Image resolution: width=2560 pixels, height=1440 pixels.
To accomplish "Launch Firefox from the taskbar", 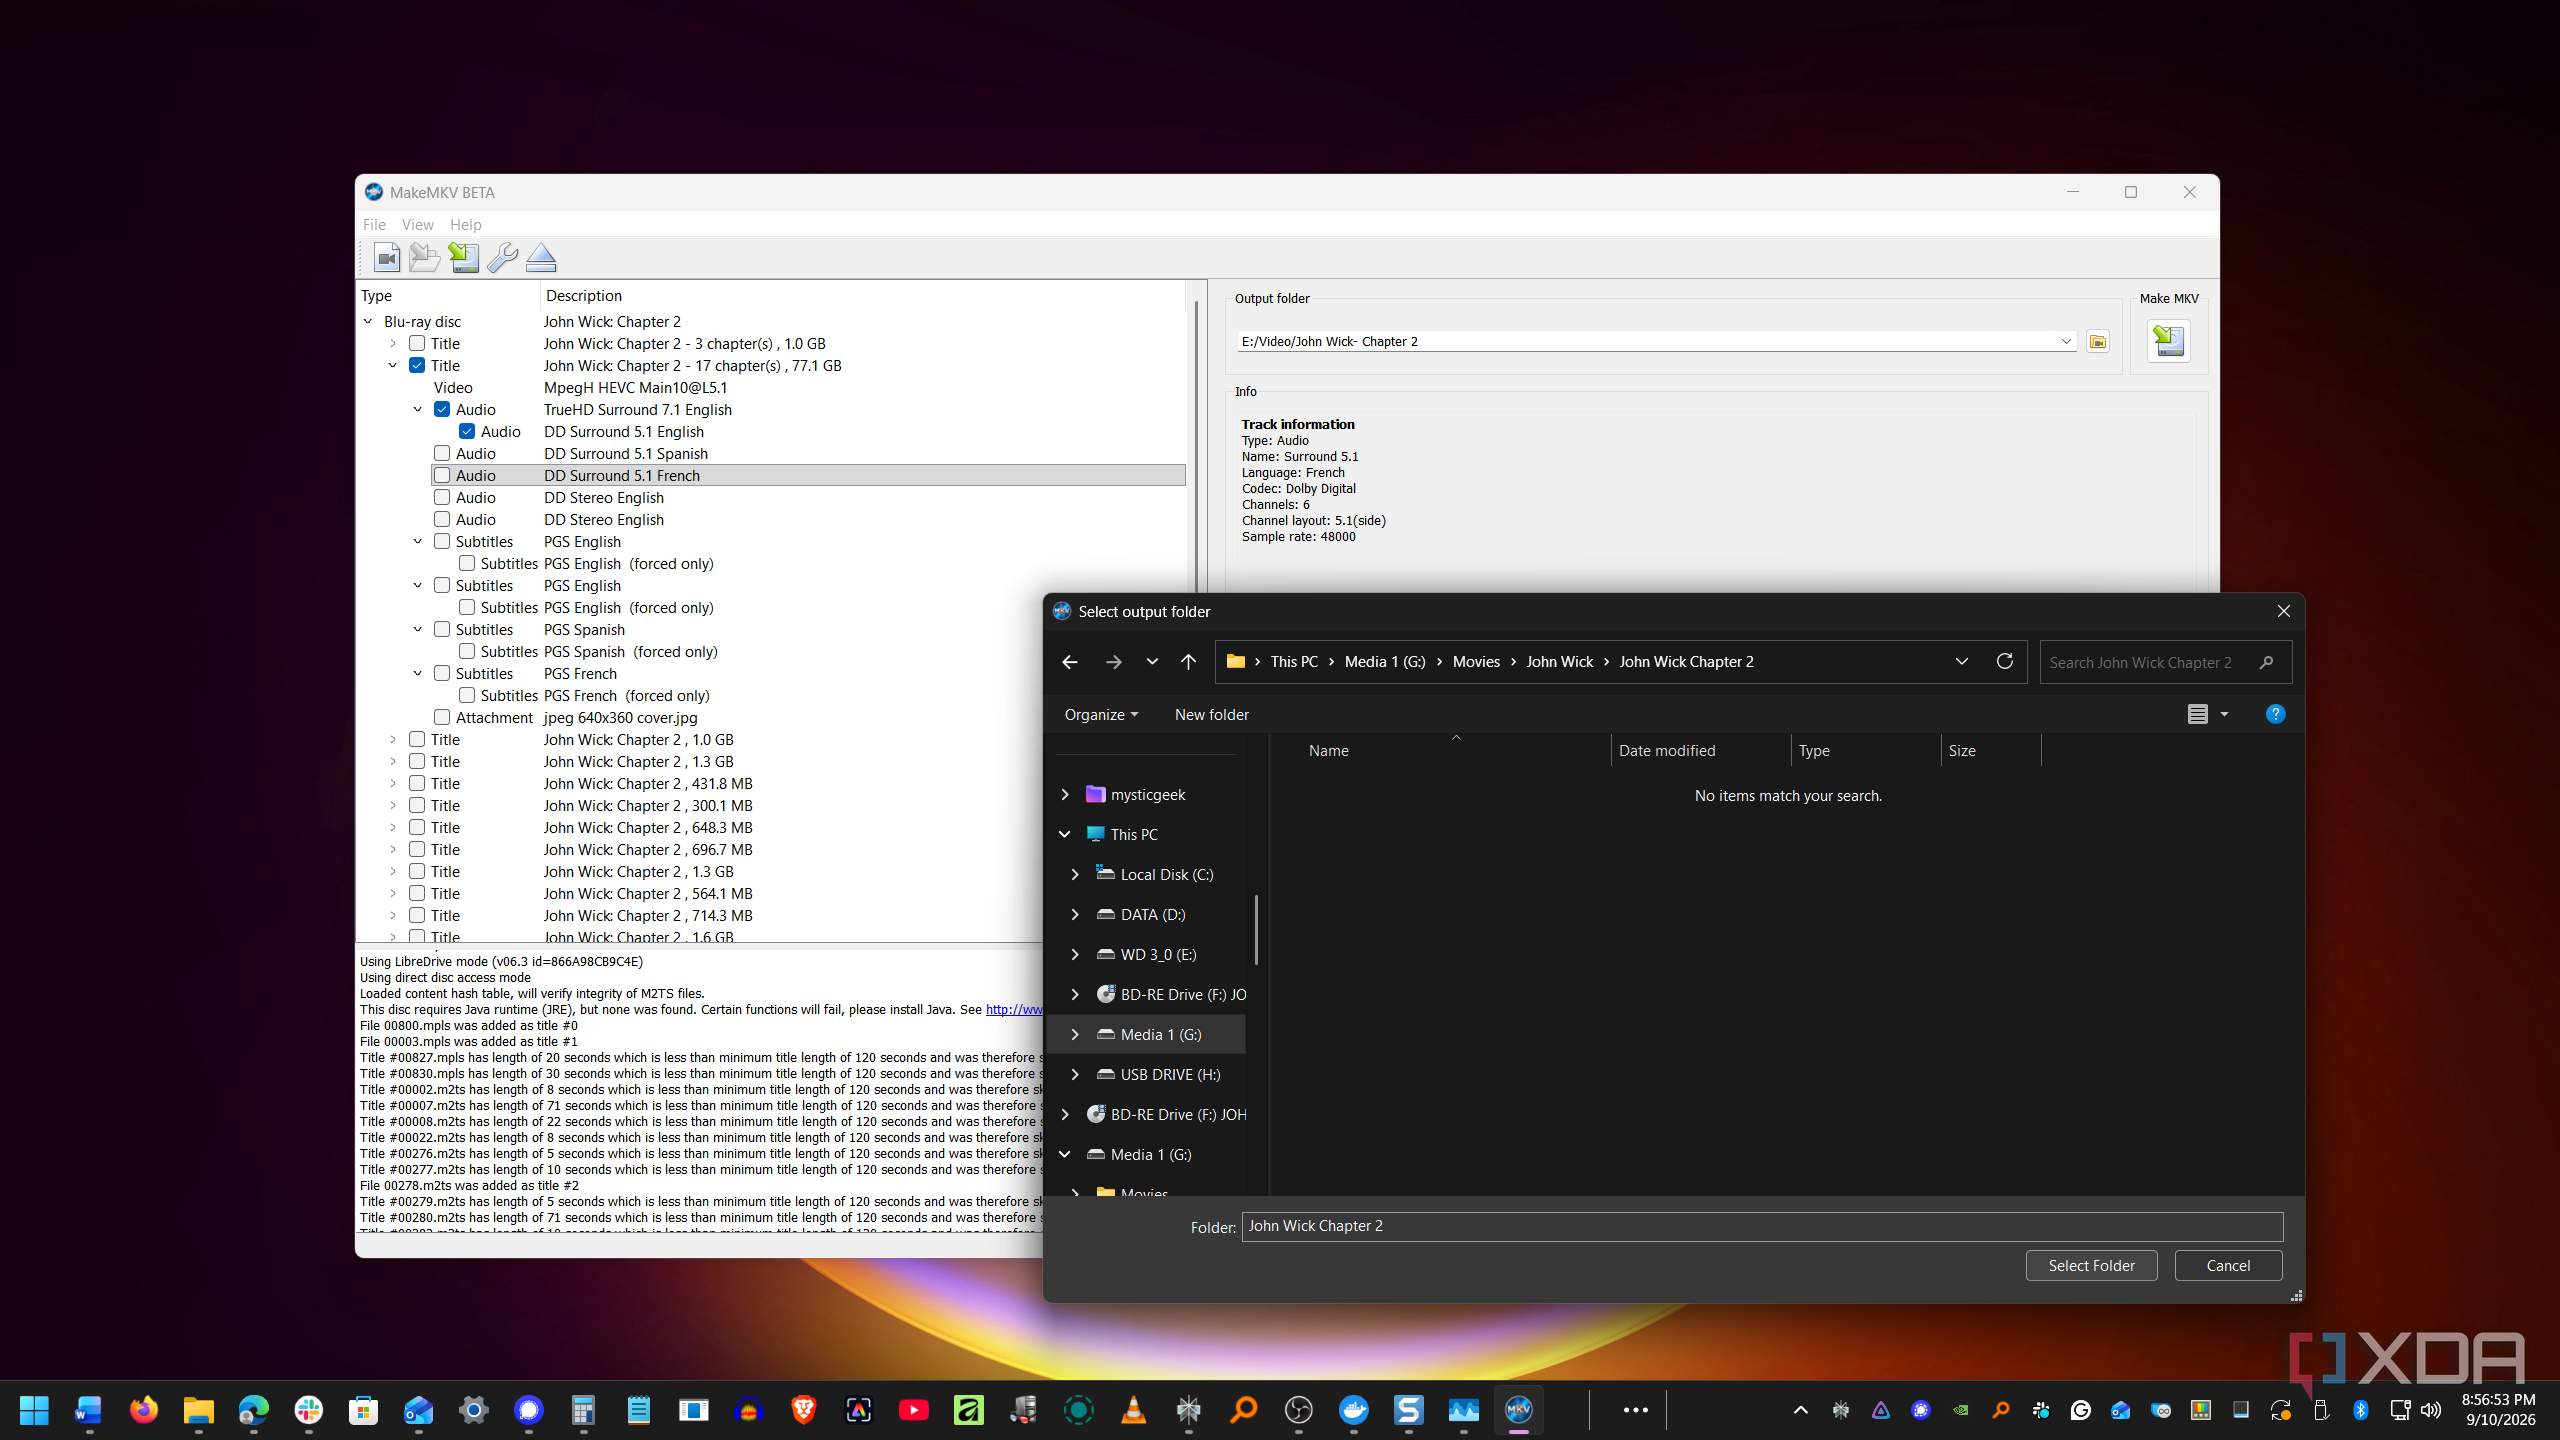I will coord(144,1410).
